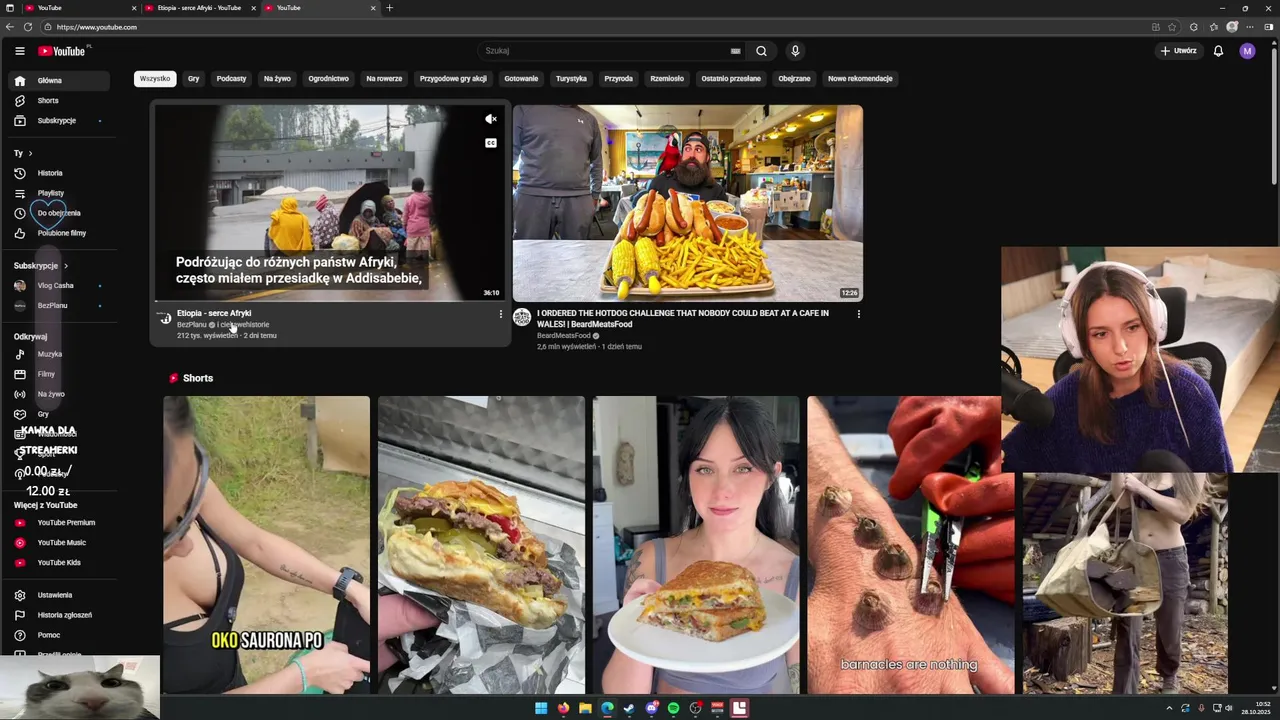Click the YouTube logo
Screen dimensions: 1280x720
coord(62,51)
